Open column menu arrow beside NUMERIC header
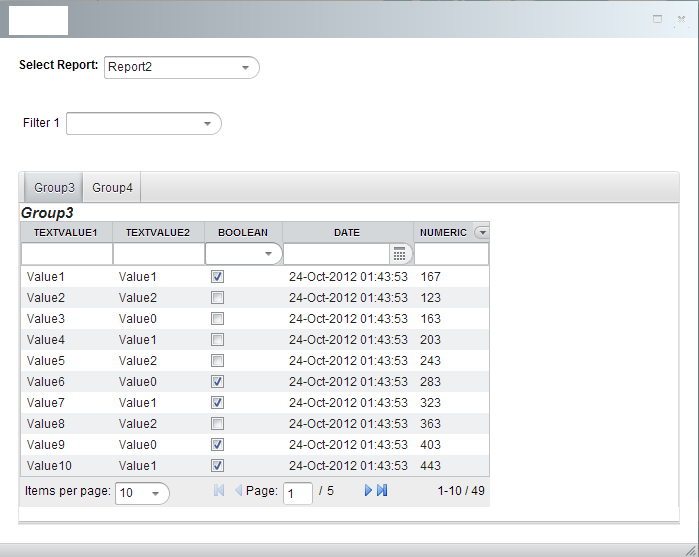Viewport: 699px width, 557px height. coord(482,232)
